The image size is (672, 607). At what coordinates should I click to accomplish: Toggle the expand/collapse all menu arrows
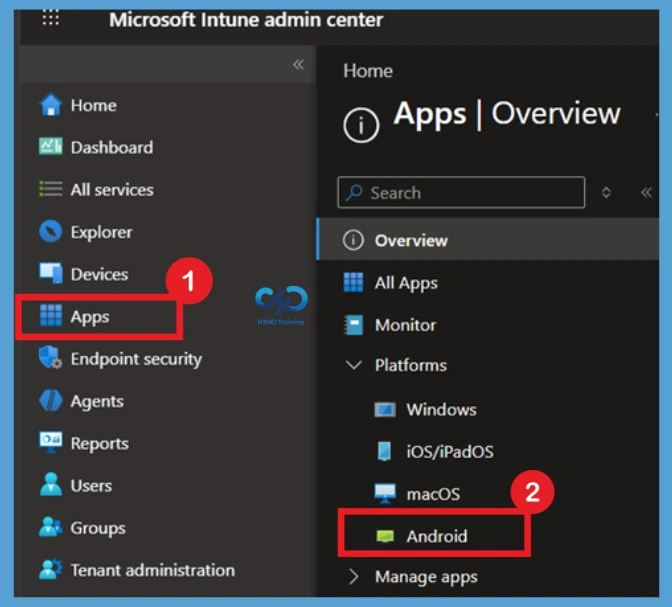pos(606,192)
